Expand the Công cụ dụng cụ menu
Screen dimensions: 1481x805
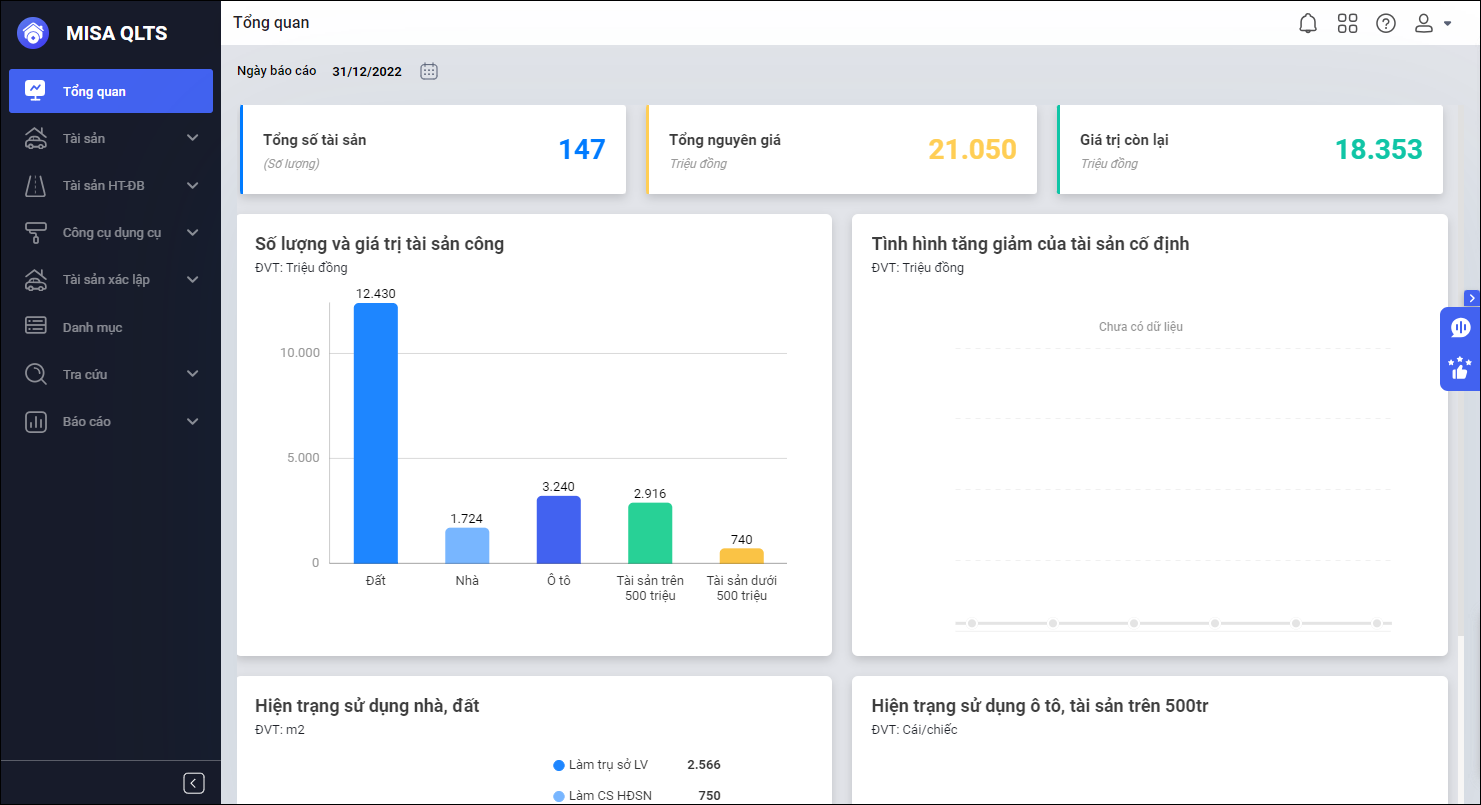click(x=111, y=232)
